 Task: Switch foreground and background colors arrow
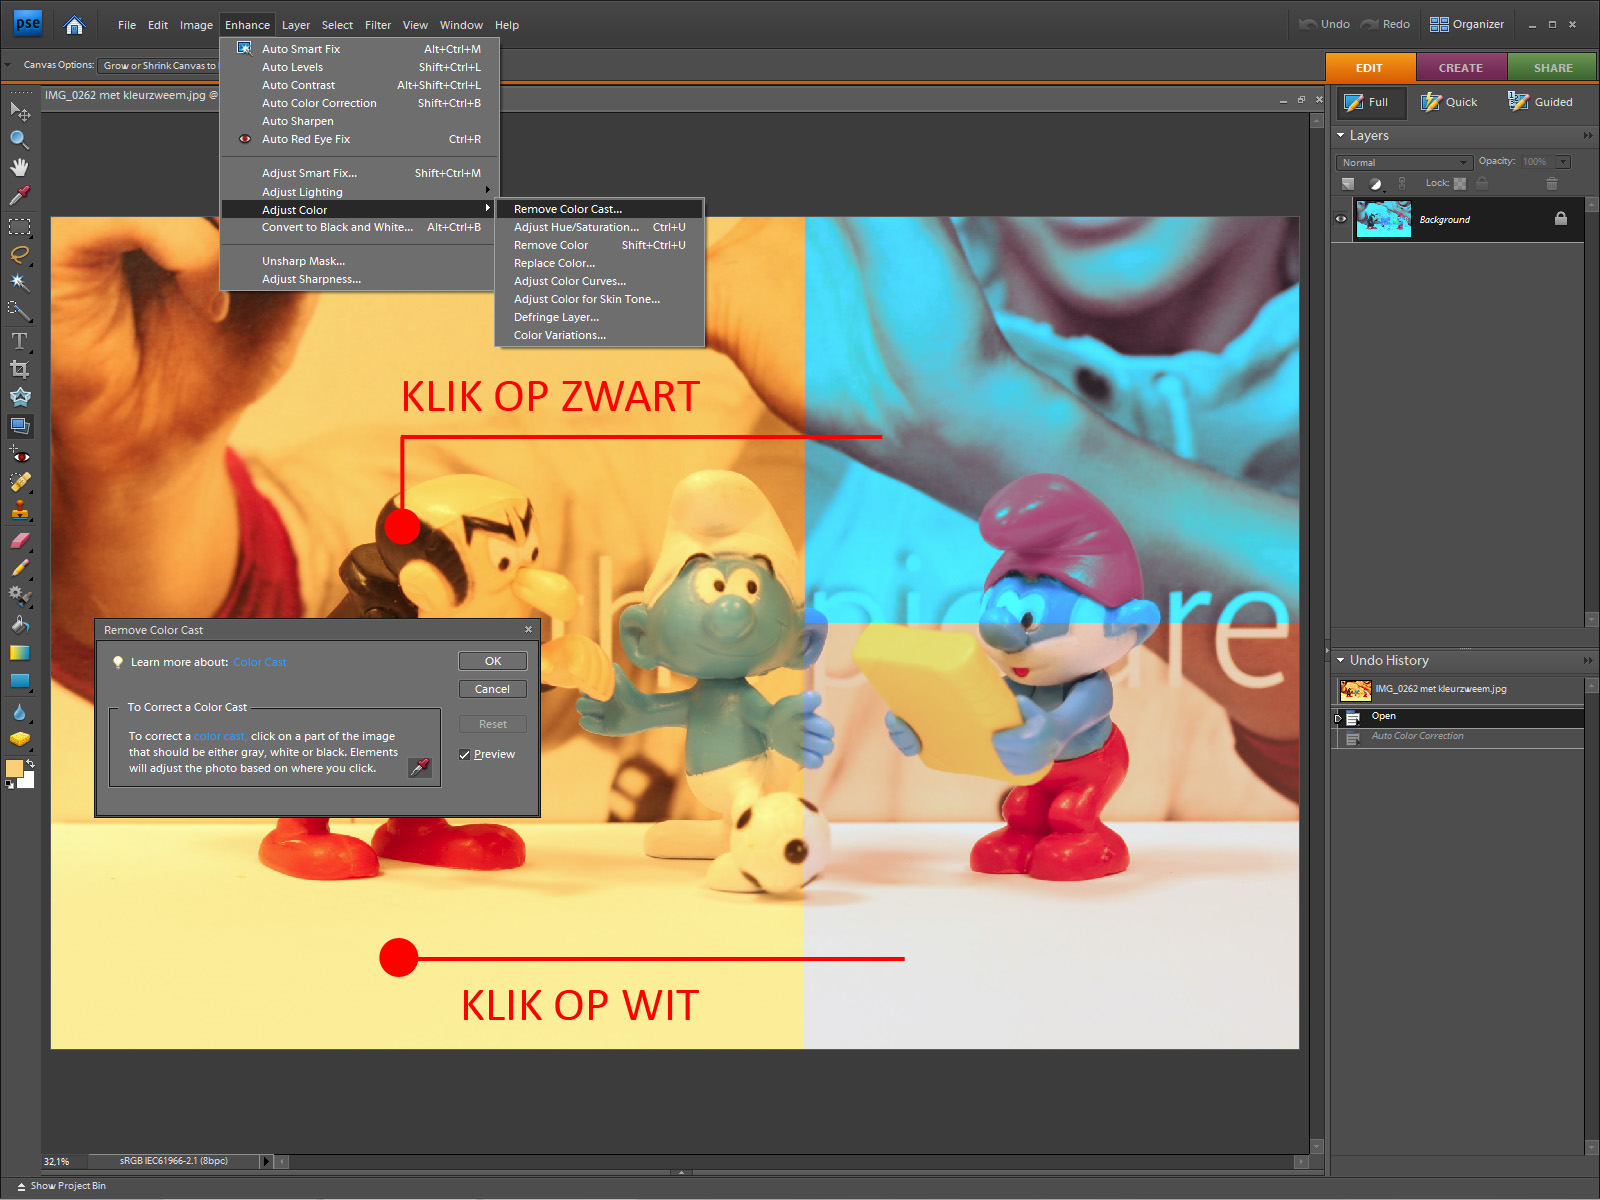(30, 763)
